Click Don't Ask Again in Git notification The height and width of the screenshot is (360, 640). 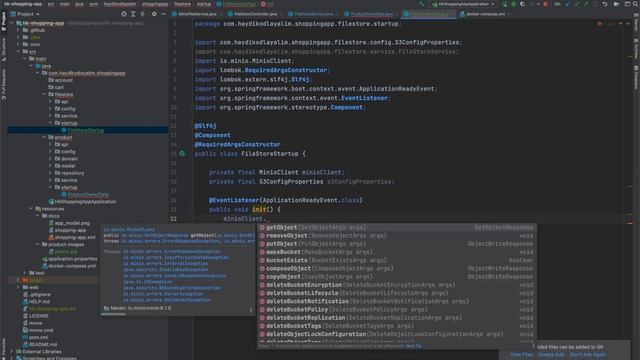pyautogui.click(x=588, y=354)
